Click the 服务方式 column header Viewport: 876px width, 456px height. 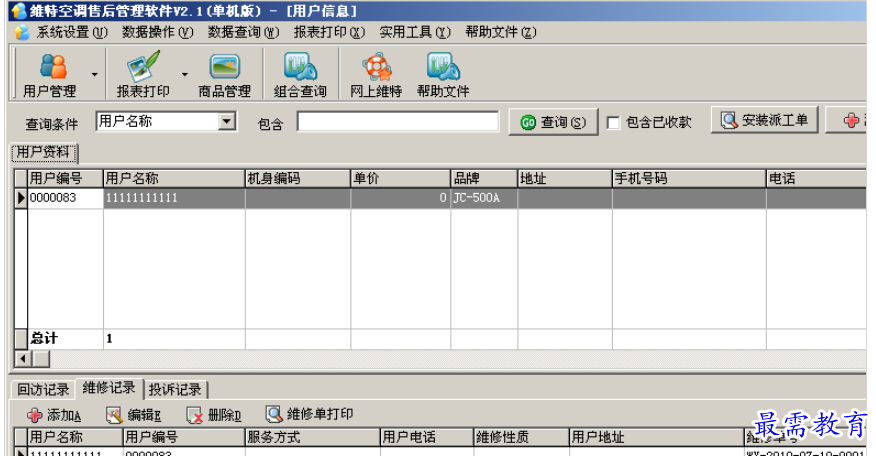[x=313, y=437]
